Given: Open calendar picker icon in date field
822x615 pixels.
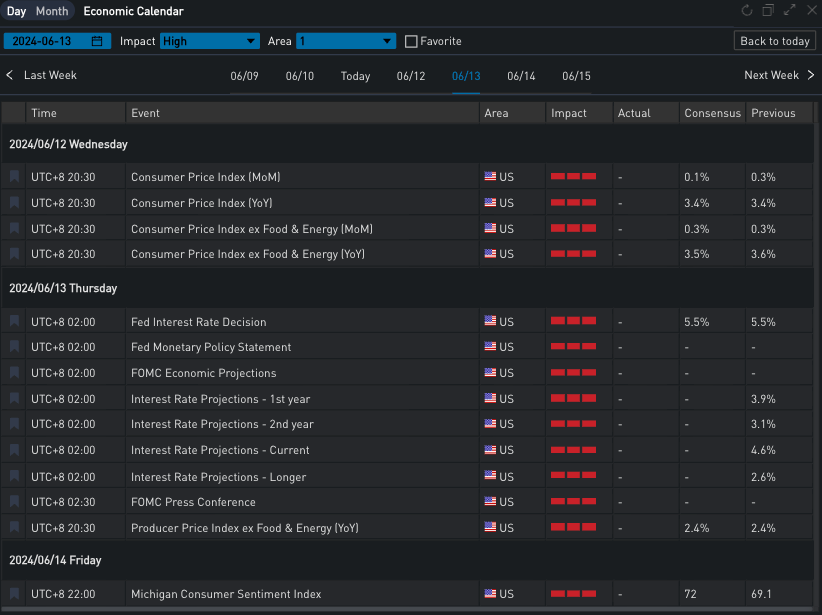Looking at the screenshot, I should click(97, 41).
